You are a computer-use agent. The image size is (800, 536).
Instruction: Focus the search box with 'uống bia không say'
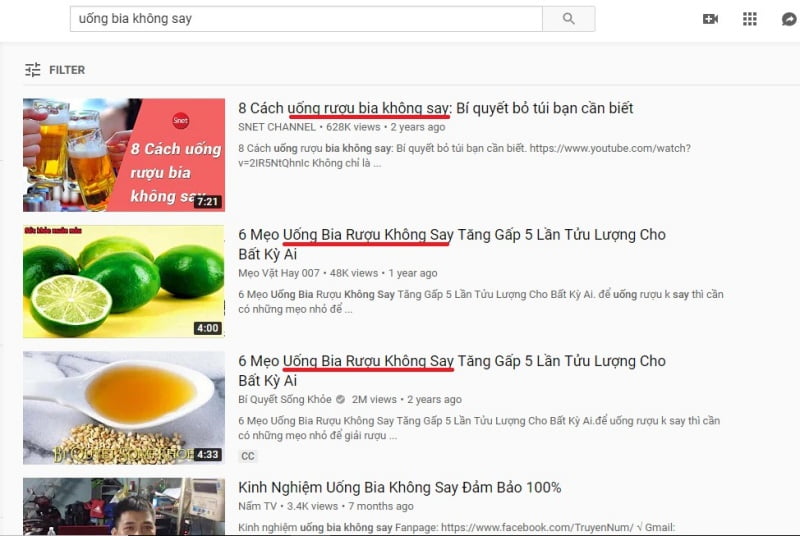(x=306, y=19)
